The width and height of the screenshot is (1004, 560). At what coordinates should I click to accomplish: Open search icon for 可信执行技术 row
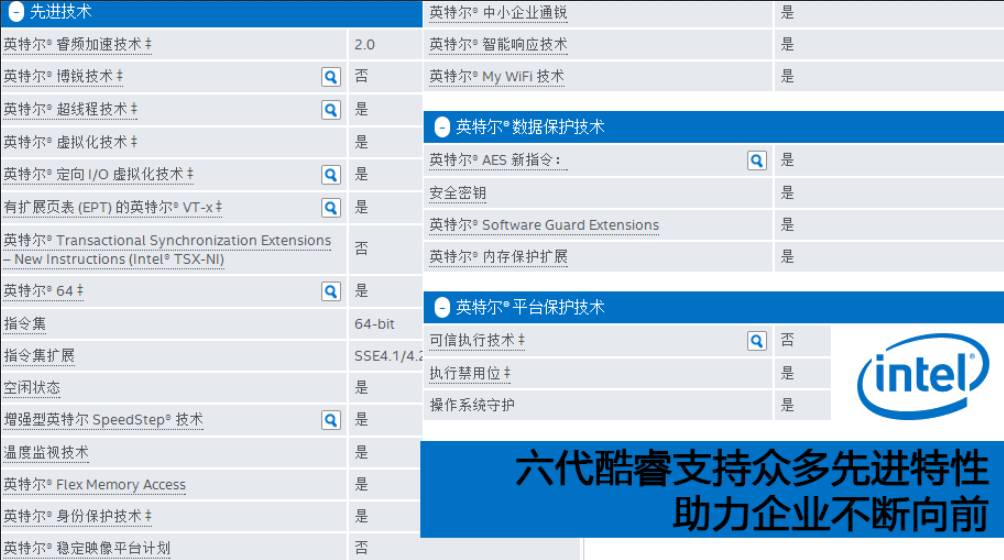pyautogui.click(x=756, y=340)
